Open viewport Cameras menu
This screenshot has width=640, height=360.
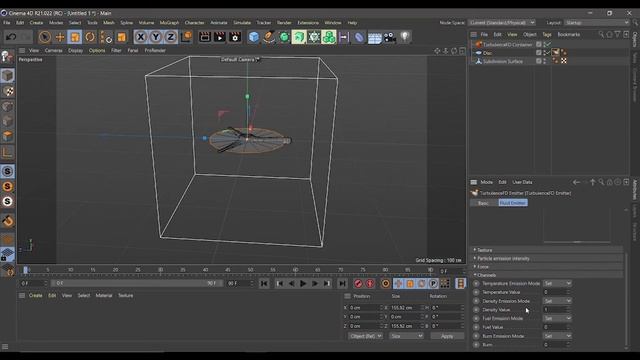[x=53, y=50]
